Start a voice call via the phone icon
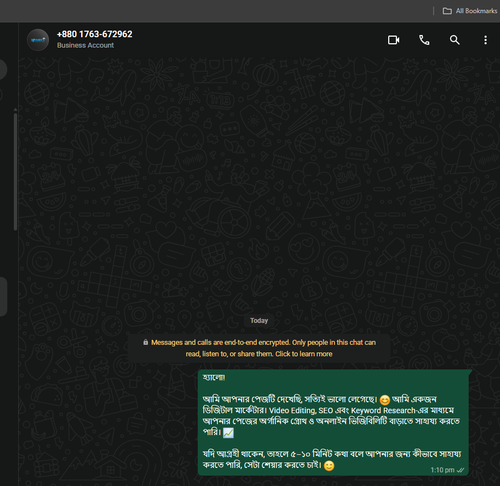 424,40
